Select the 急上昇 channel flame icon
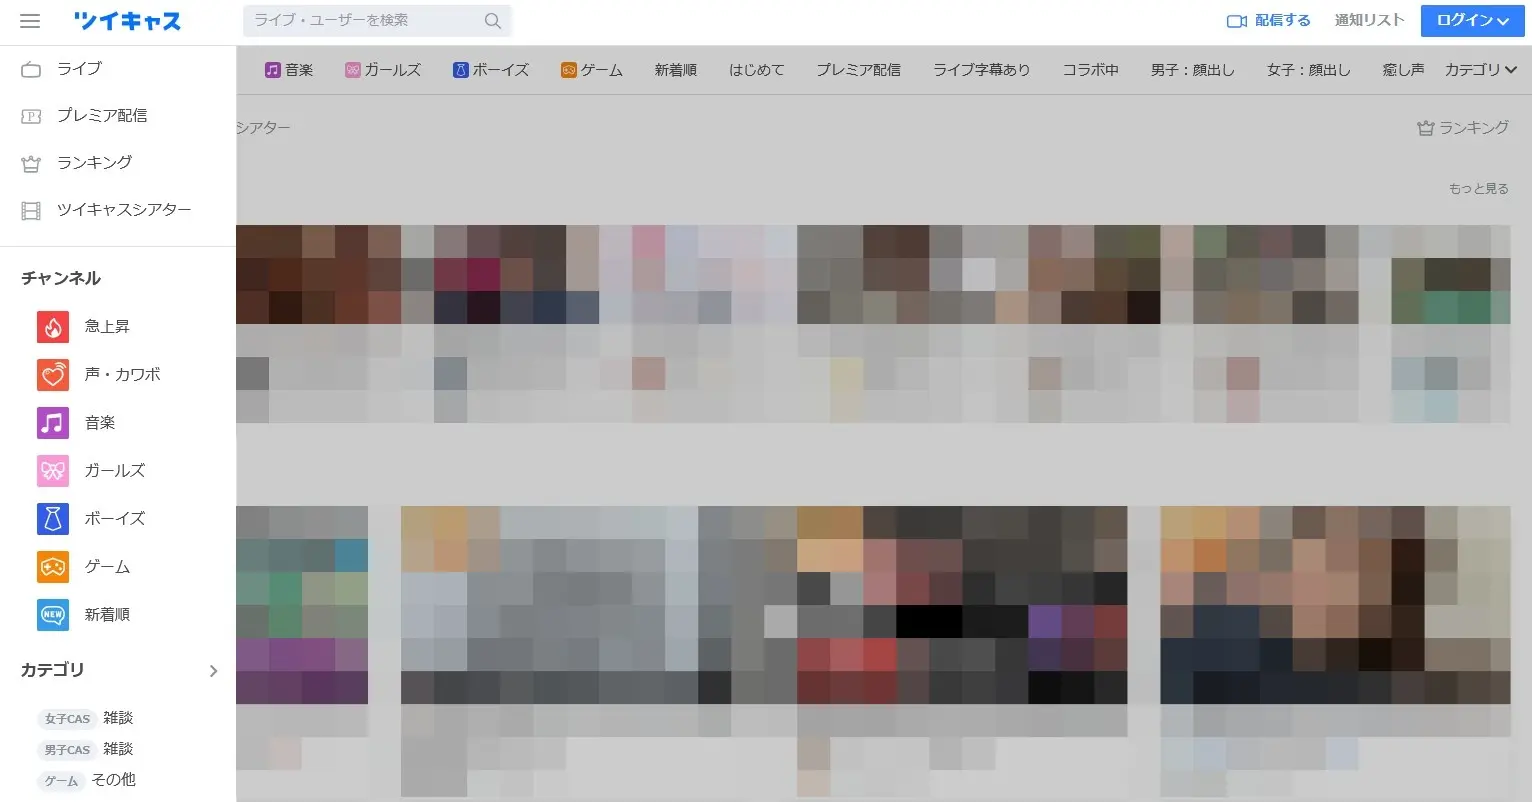1532x802 pixels. (x=52, y=326)
